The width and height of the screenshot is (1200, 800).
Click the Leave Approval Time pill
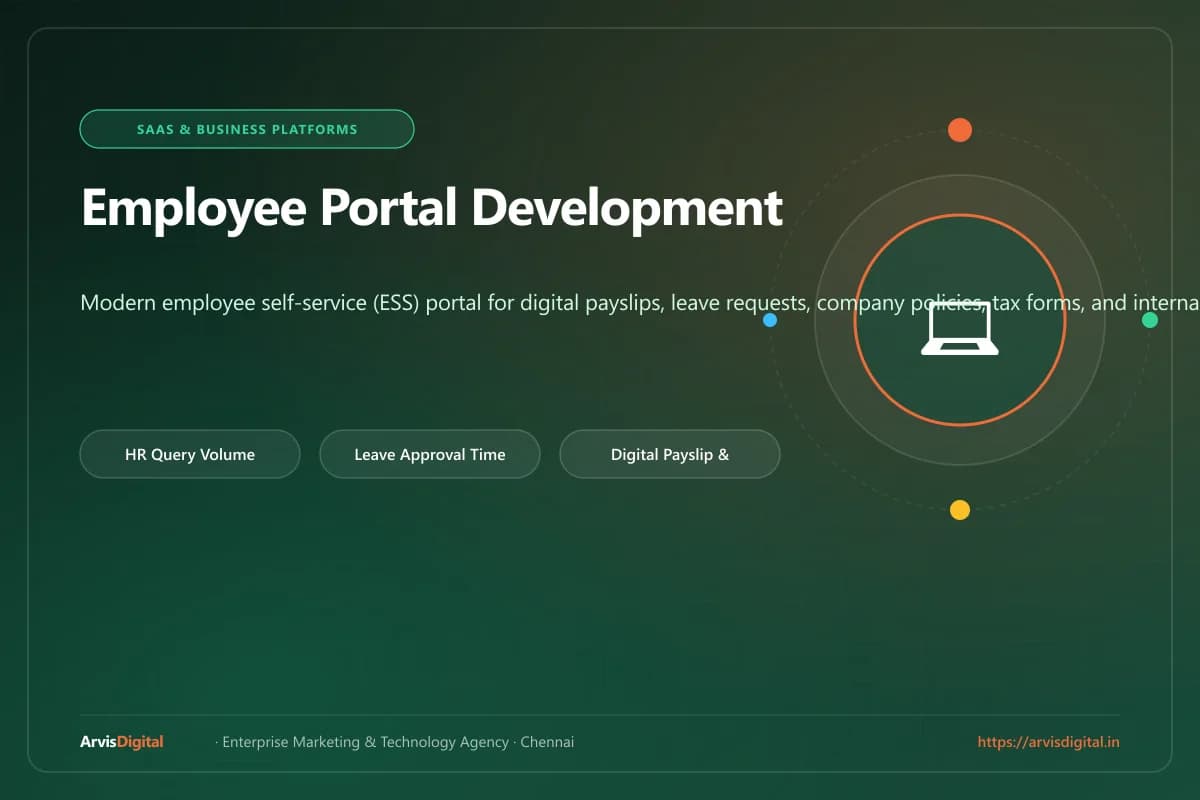pos(430,454)
